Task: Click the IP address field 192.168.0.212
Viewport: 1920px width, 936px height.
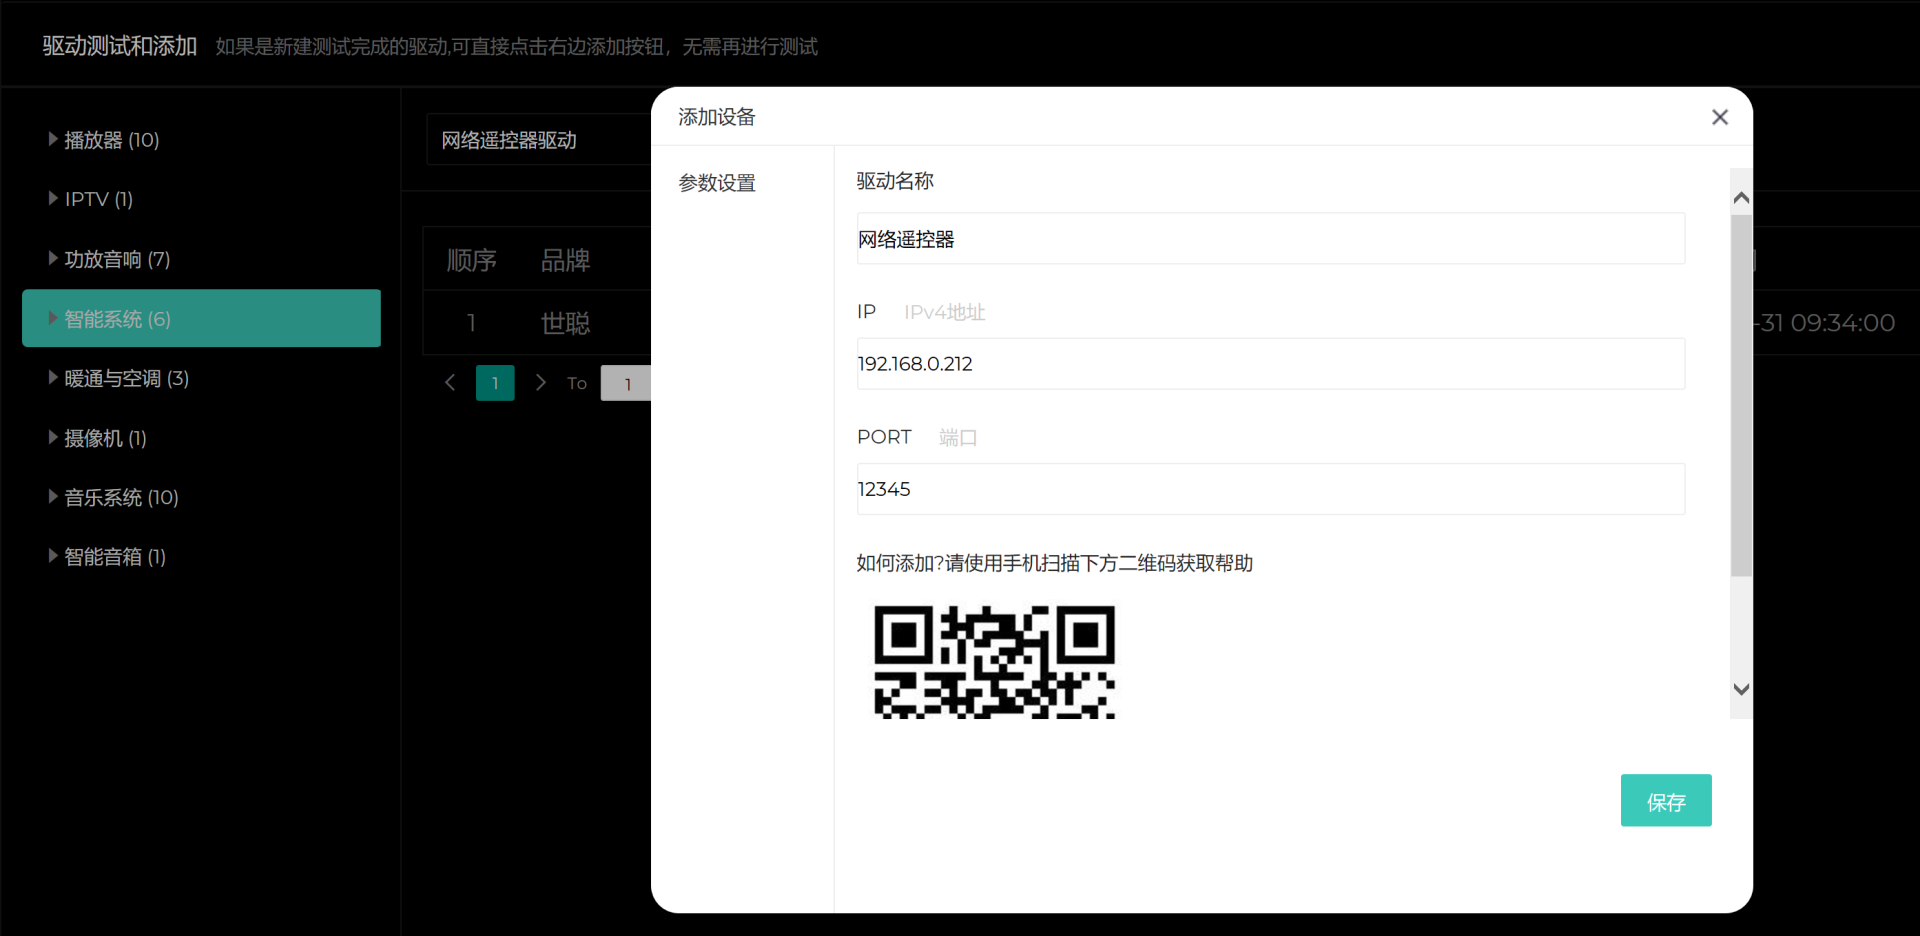Action: 1270,364
